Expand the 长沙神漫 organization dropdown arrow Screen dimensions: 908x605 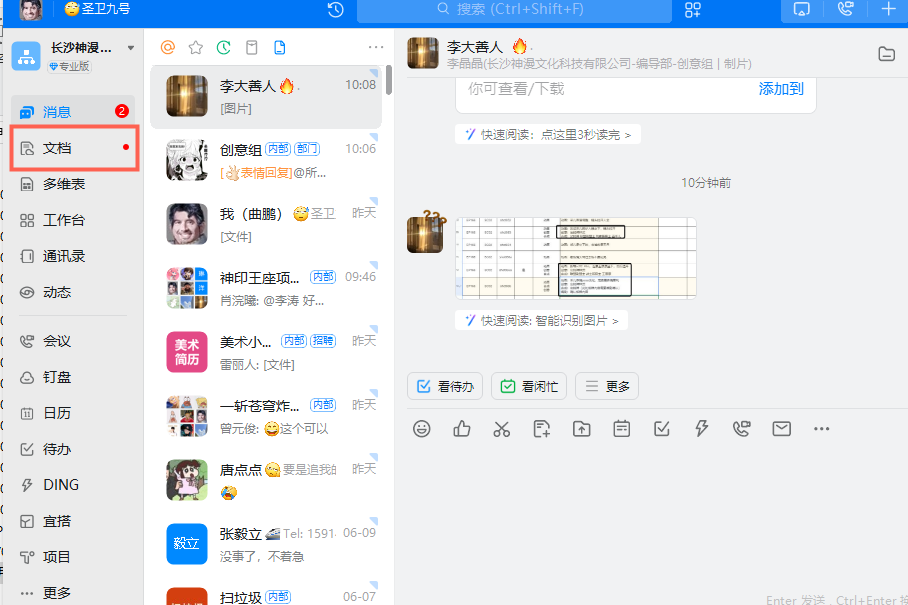click(x=131, y=48)
